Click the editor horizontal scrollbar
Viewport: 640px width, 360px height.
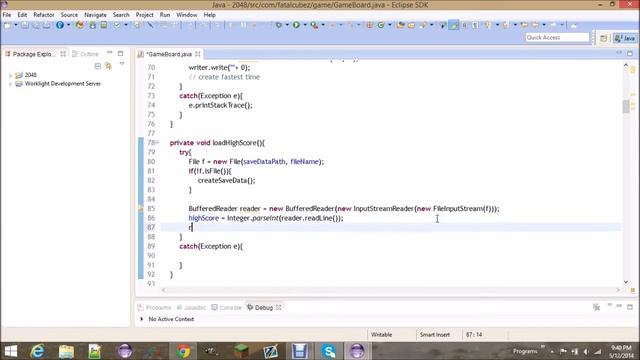pyautogui.click(x=391, y=290)
